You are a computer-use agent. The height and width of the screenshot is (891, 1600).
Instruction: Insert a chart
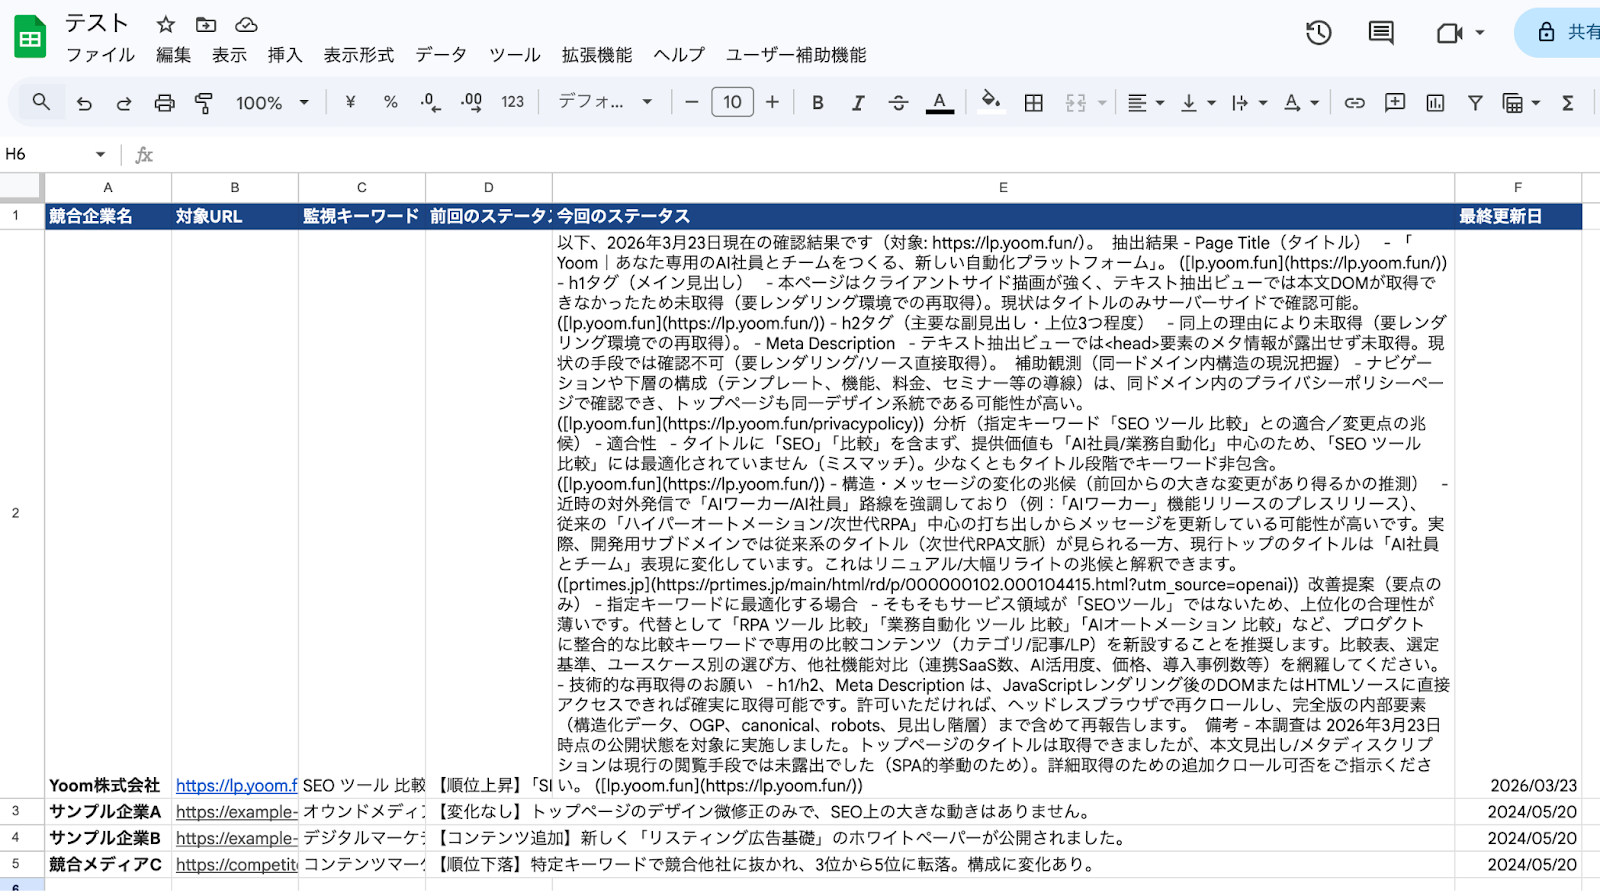[1435, 102]
